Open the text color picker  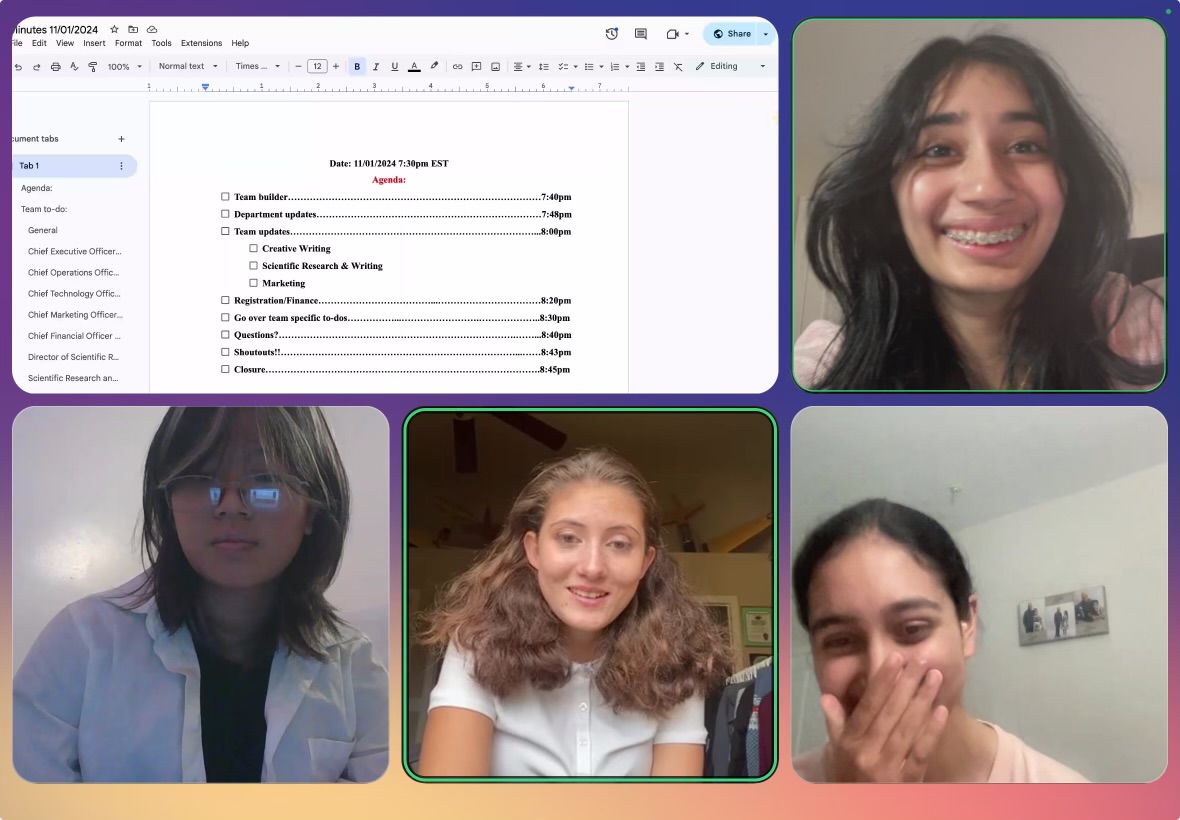[x=414, y=67]
